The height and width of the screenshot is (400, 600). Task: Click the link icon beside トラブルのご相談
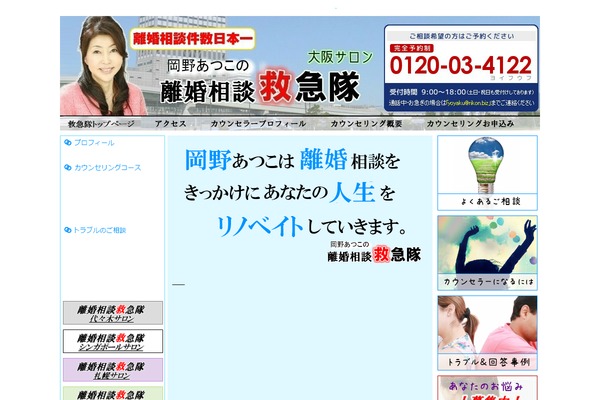point(68,230)
